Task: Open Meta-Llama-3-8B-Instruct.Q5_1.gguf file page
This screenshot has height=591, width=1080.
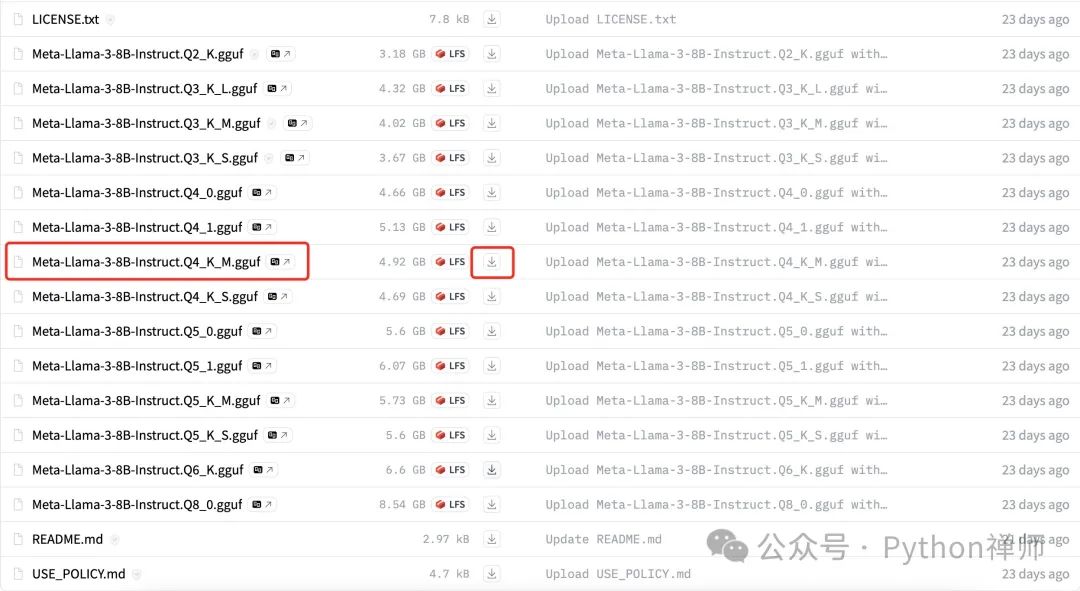Action: (x=137, y=366)
